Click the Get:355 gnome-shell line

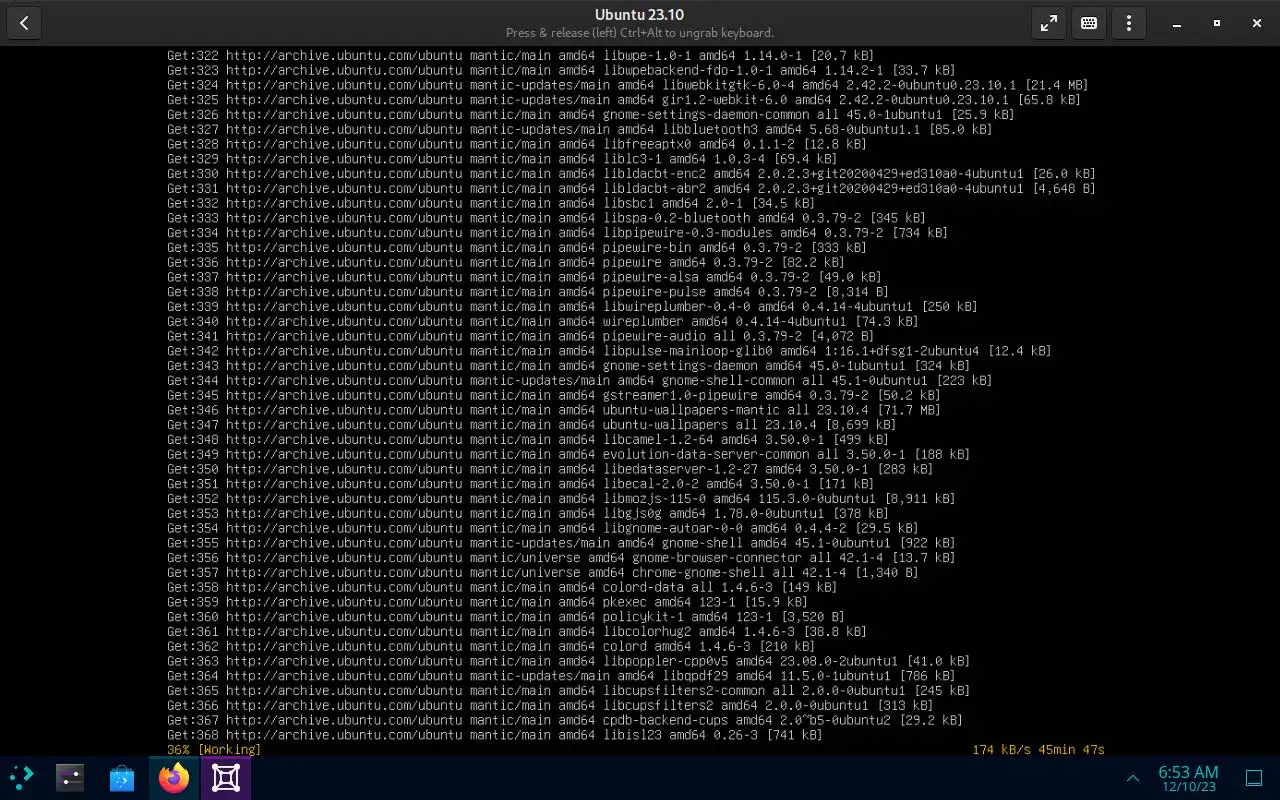click(x=561, y=543)
